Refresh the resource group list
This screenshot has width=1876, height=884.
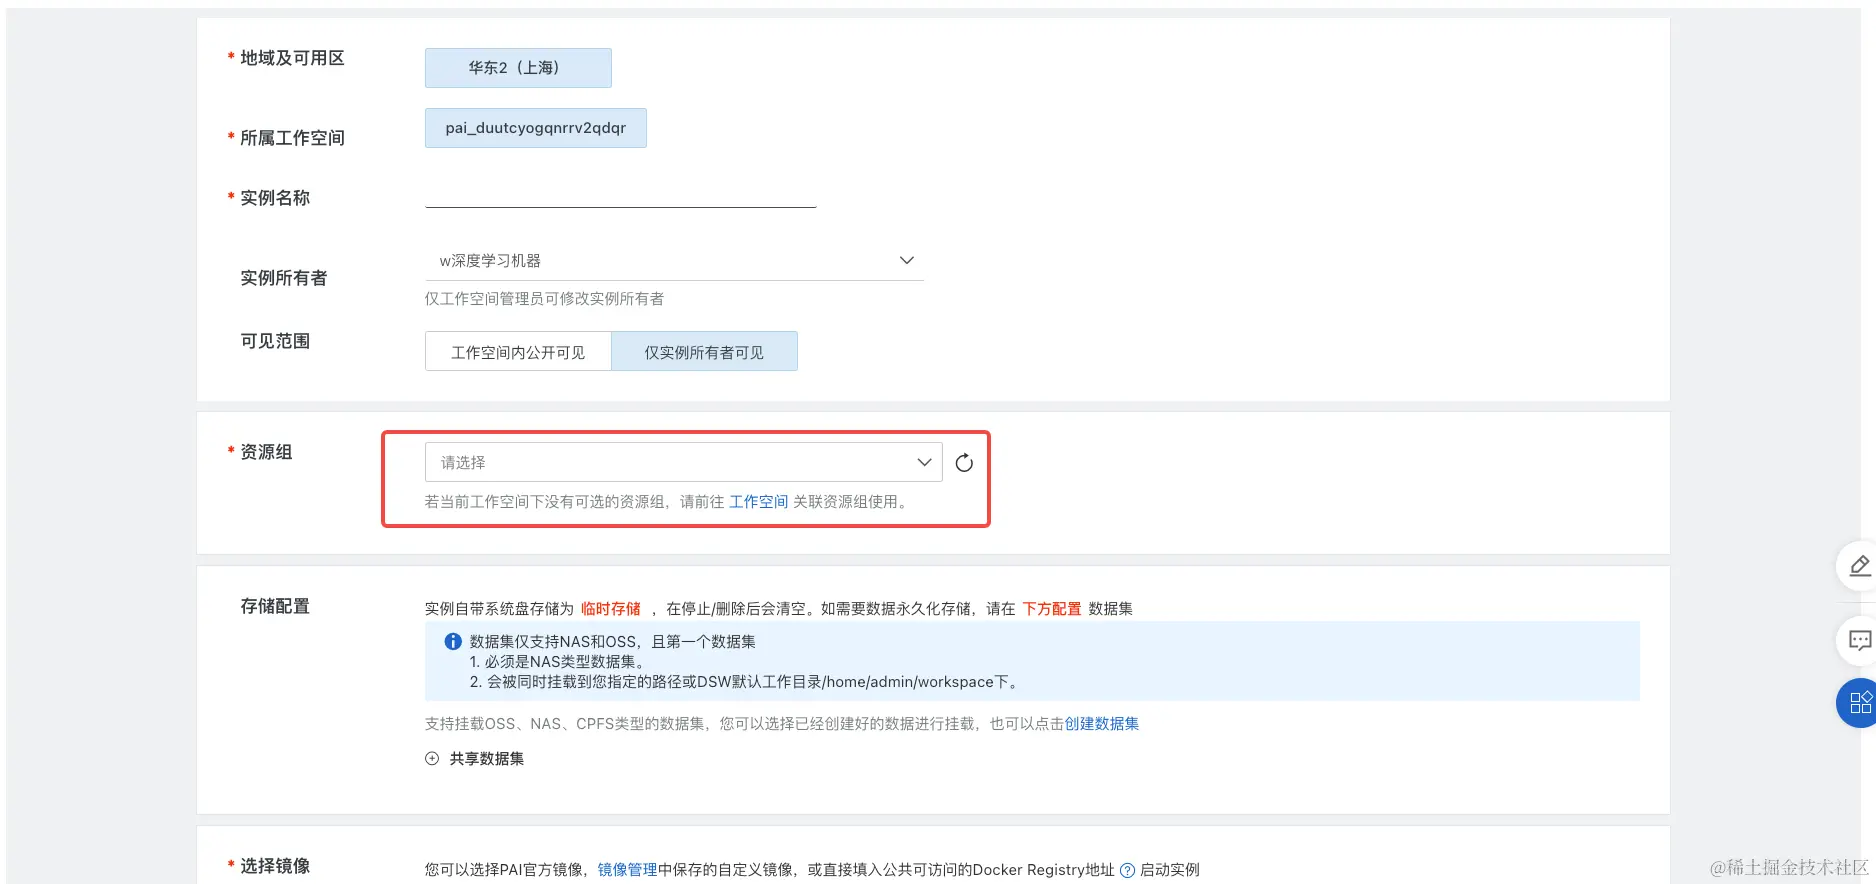click(964, 463)
